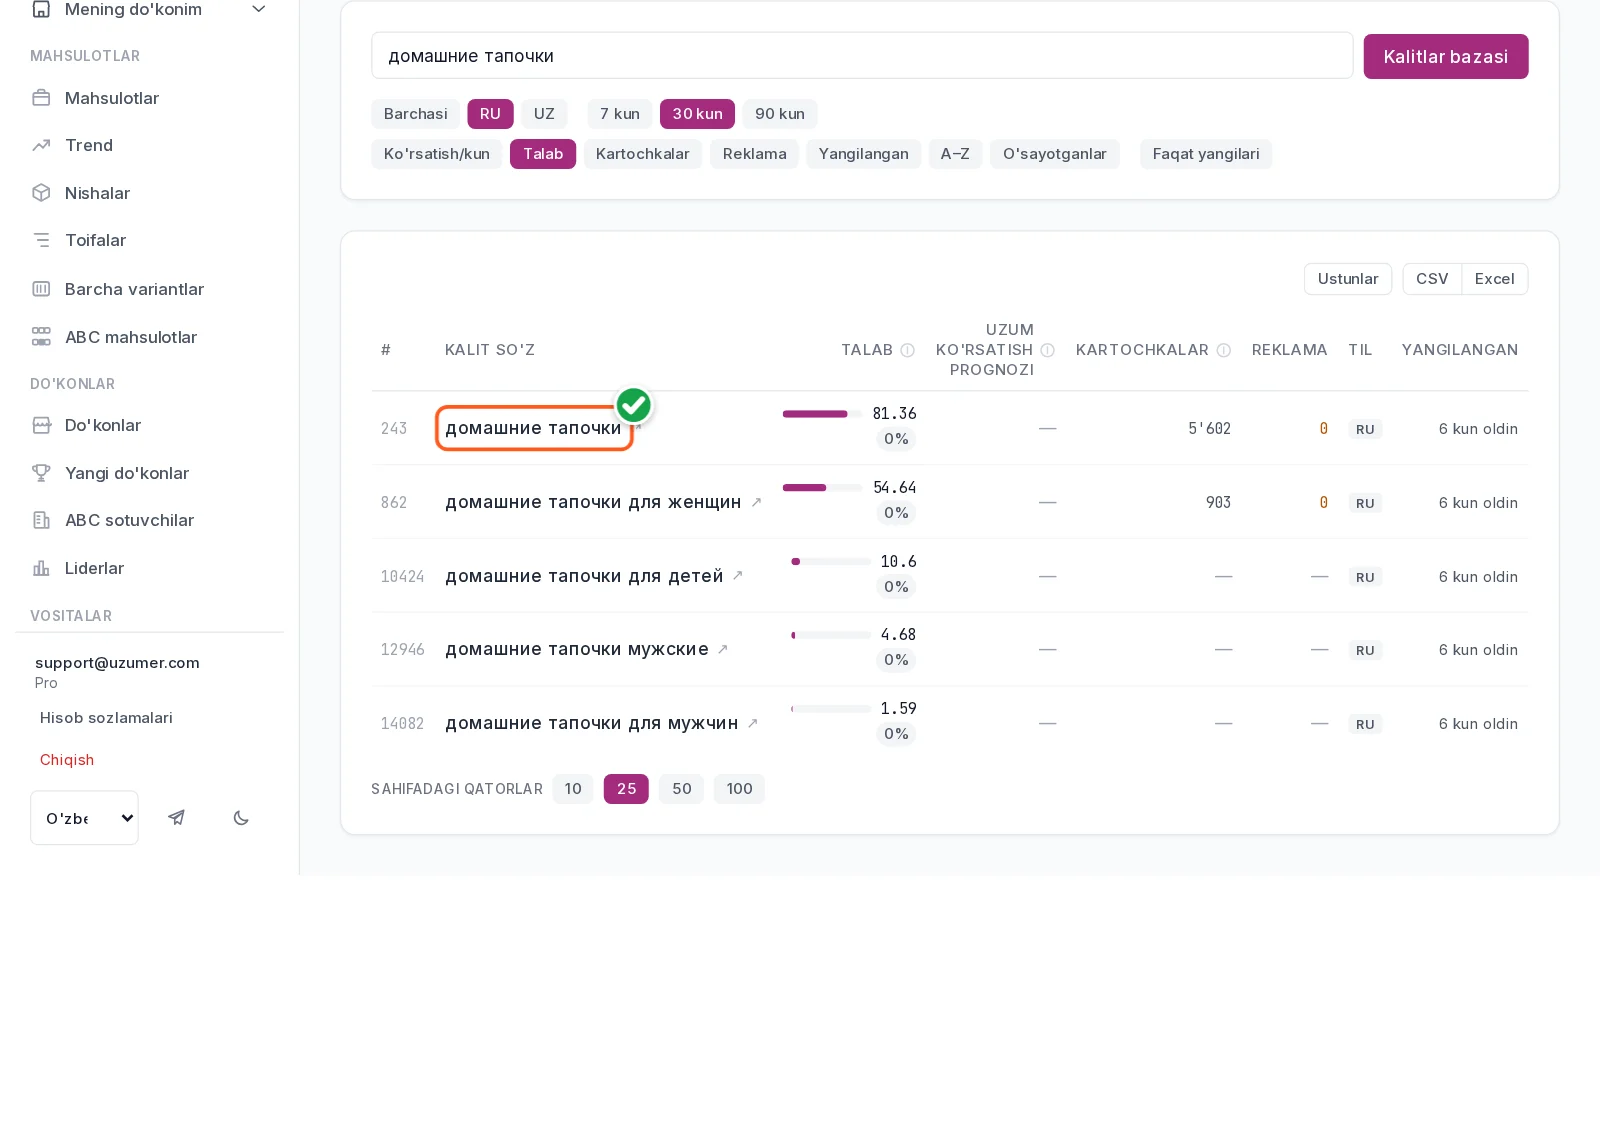Click the Trend sidebar icon
The height and width of the screenshot is (1125, 1600).
click(x=41, y=145)
